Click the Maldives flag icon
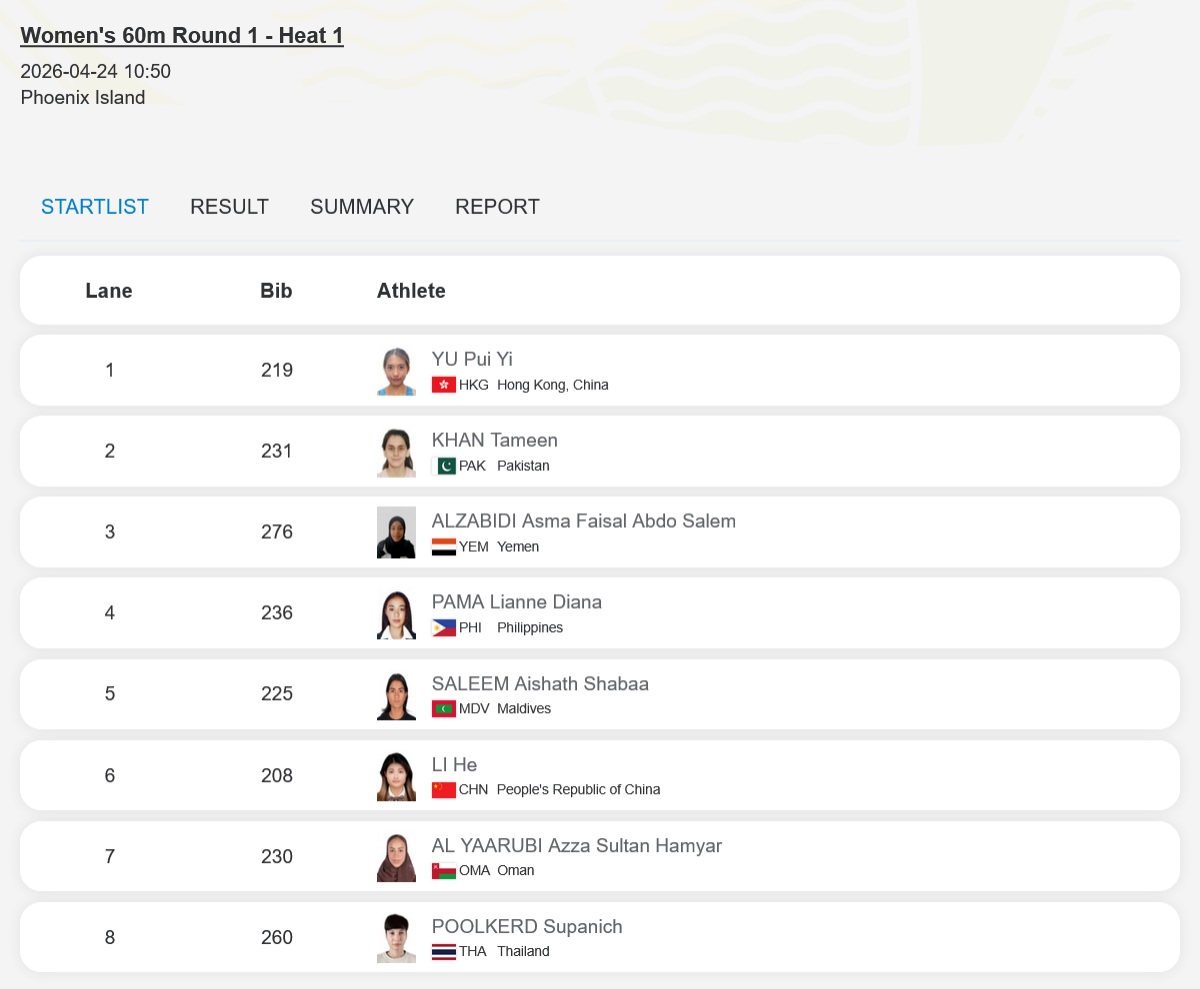 (444, 709)
